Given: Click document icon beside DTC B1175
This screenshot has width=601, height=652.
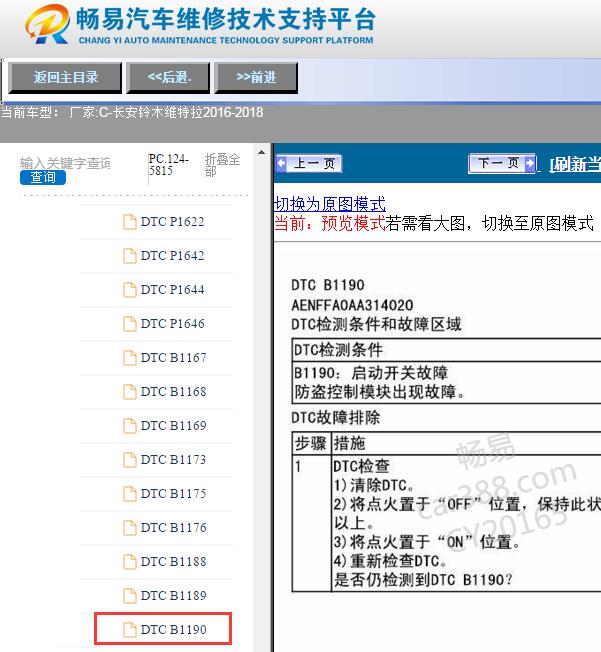Looking at the screenshot, I should point(130,494).
